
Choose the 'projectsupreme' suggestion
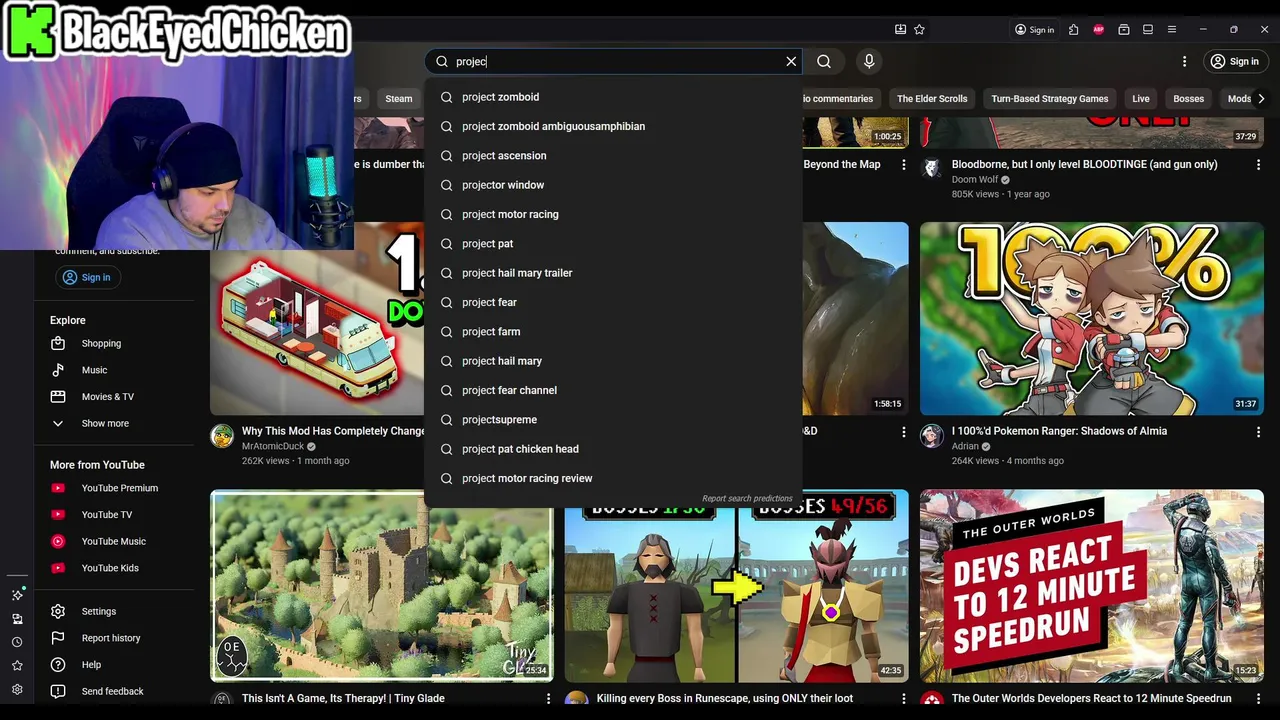[613, 420]
